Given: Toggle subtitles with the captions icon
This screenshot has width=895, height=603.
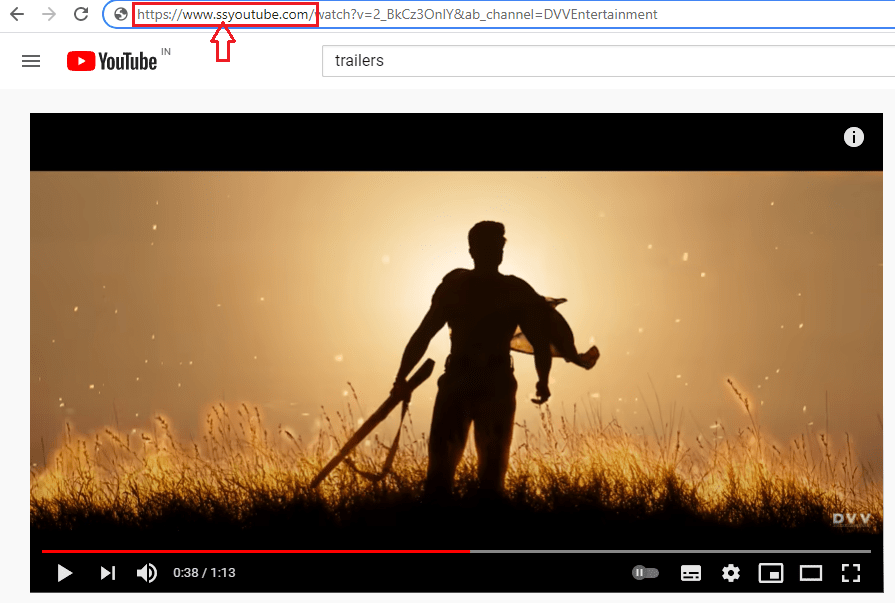Looking at the screenshot, I should (x=691, y=573).
